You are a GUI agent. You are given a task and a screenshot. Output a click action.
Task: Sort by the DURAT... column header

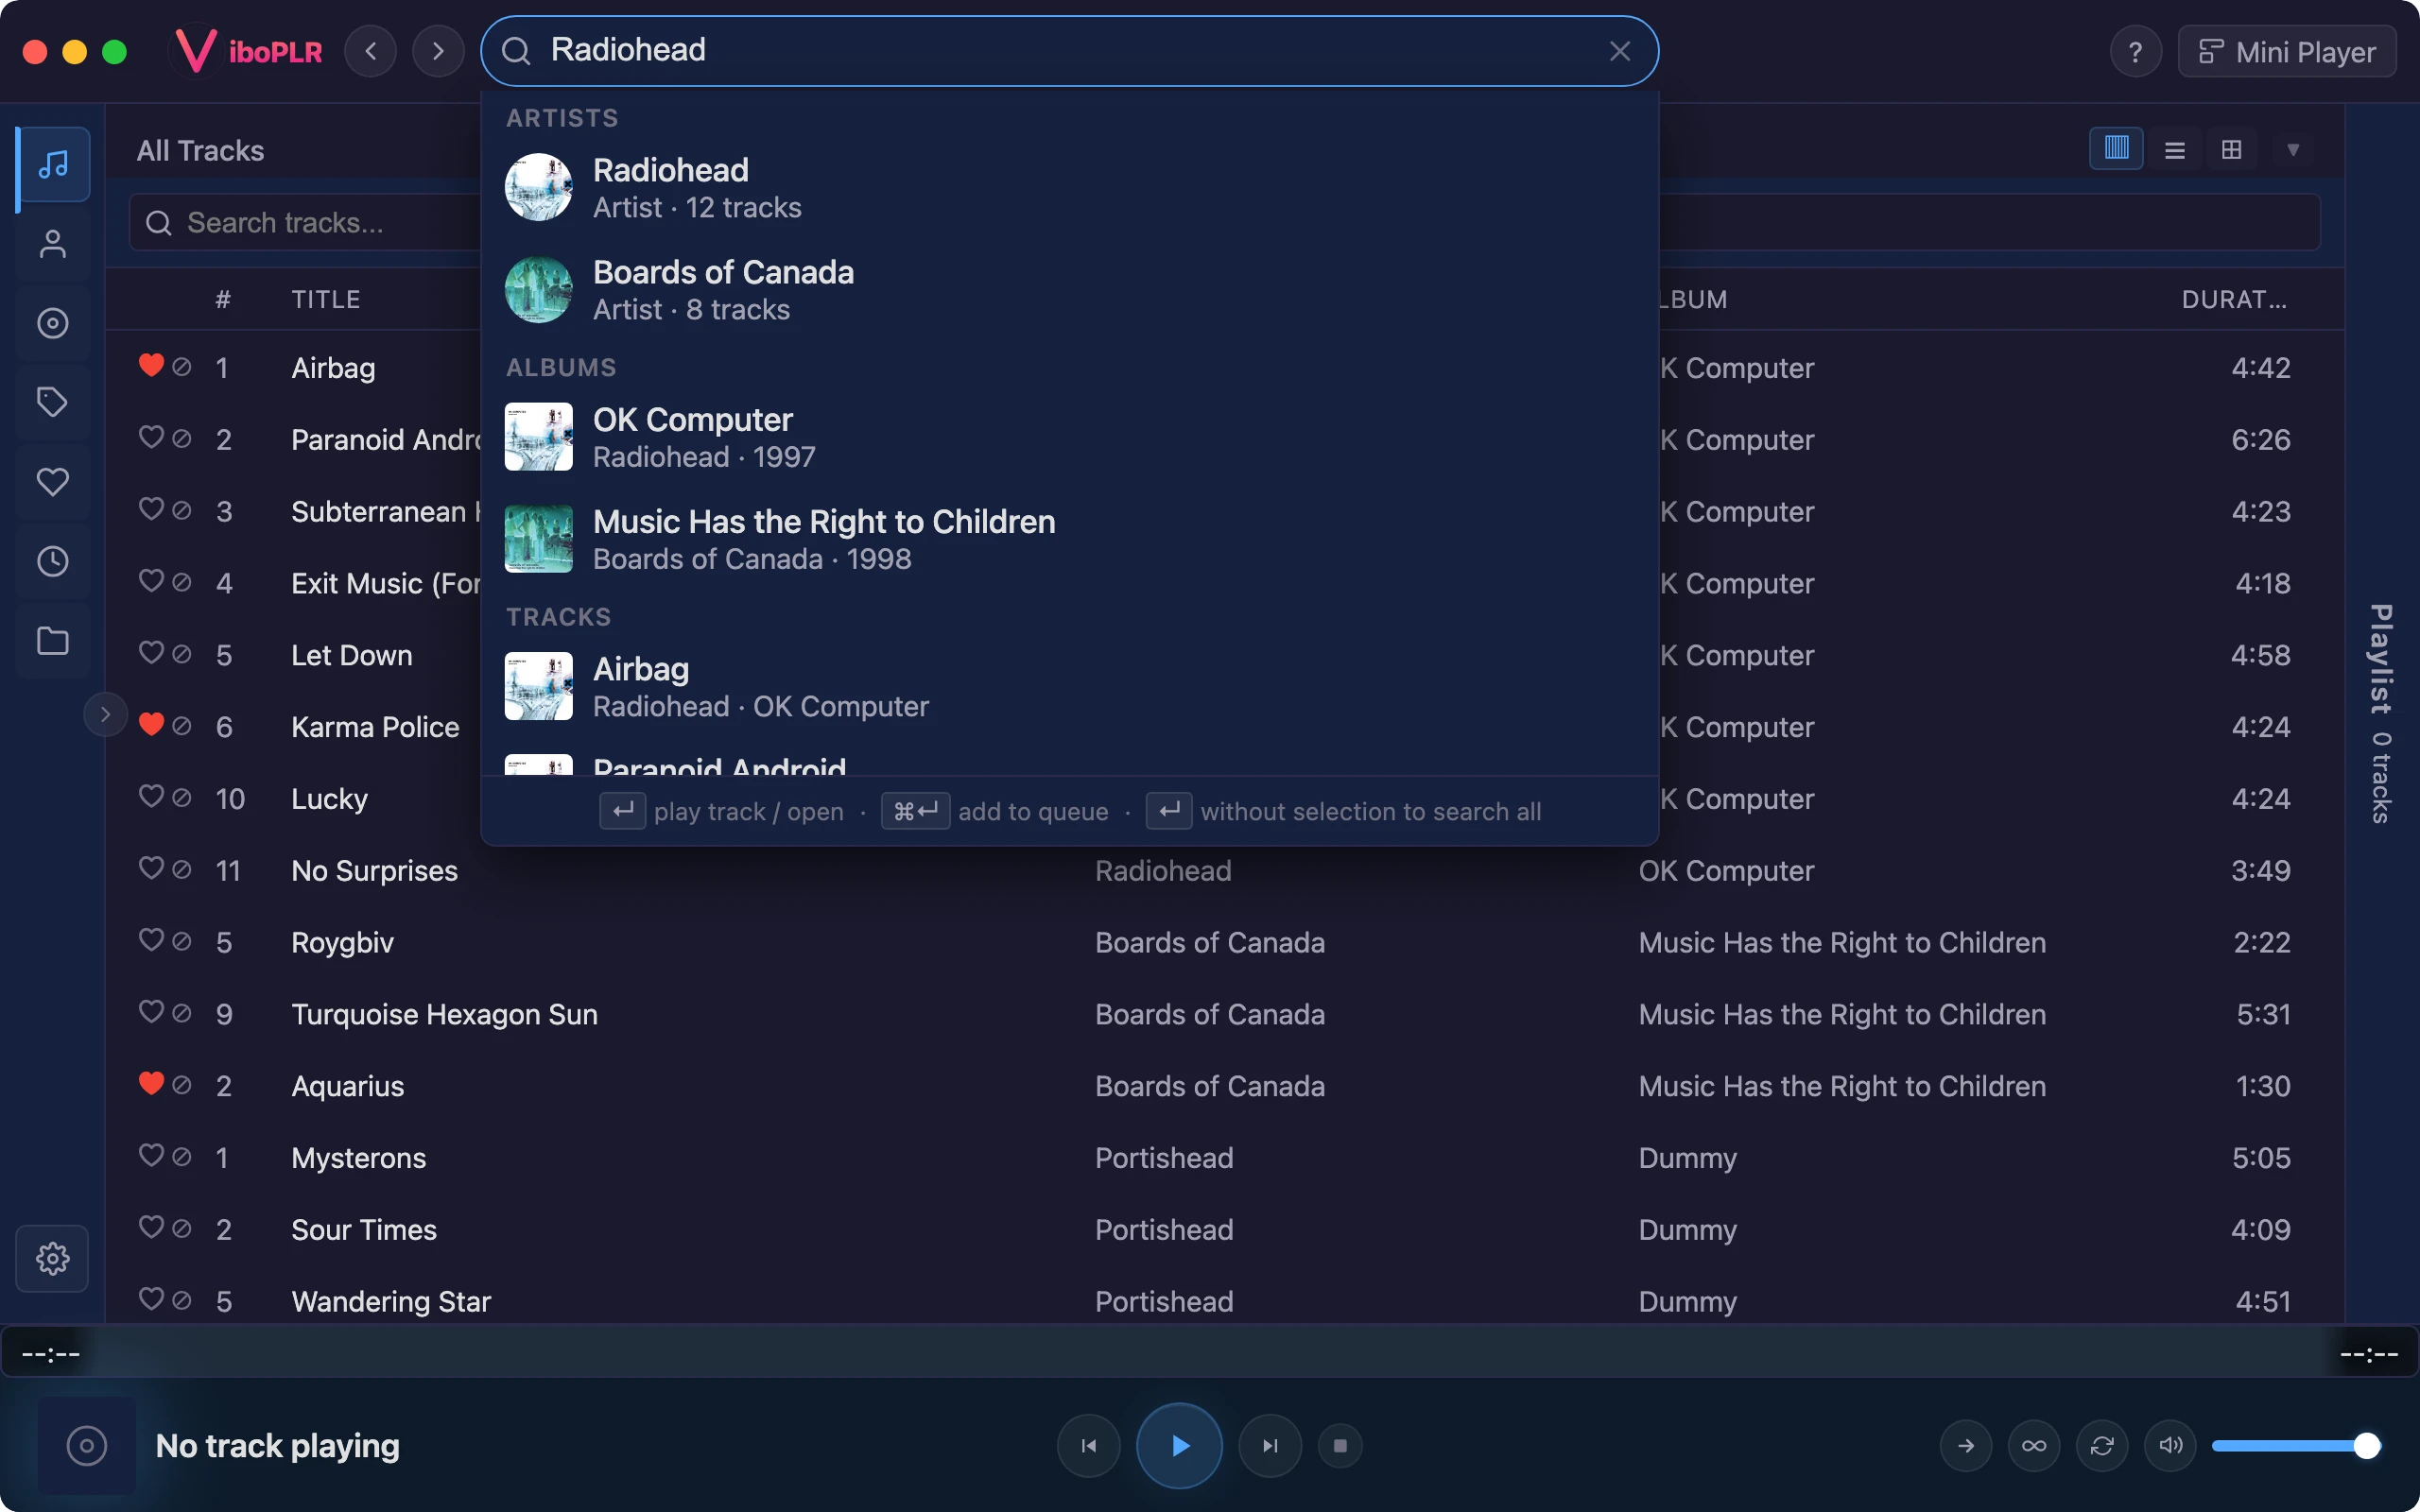click(2234, 300)
